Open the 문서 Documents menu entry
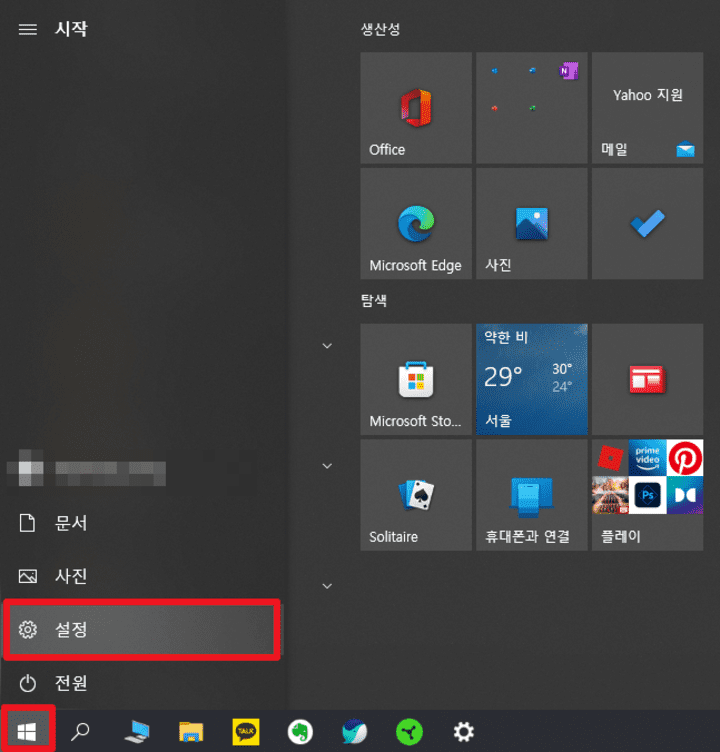Viewport: 720px width, 752px height. tap(142, 523)
